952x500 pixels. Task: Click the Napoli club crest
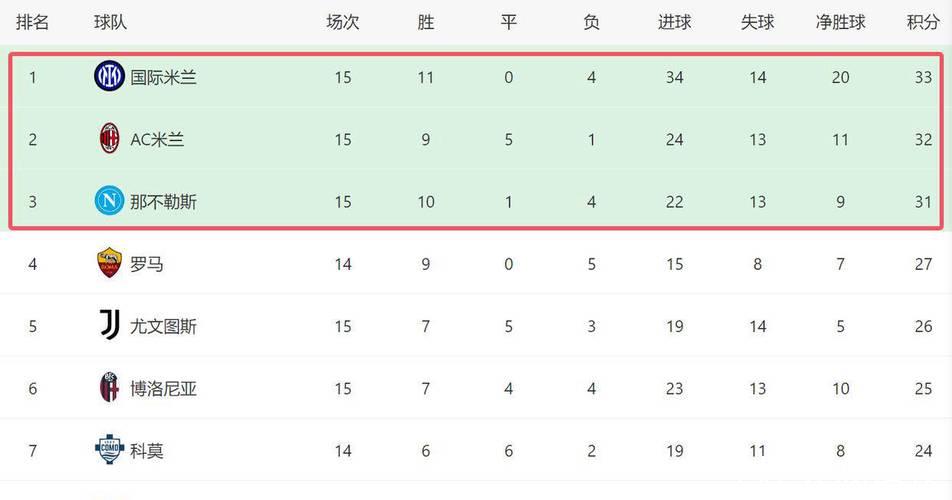[x=109, y=202]
